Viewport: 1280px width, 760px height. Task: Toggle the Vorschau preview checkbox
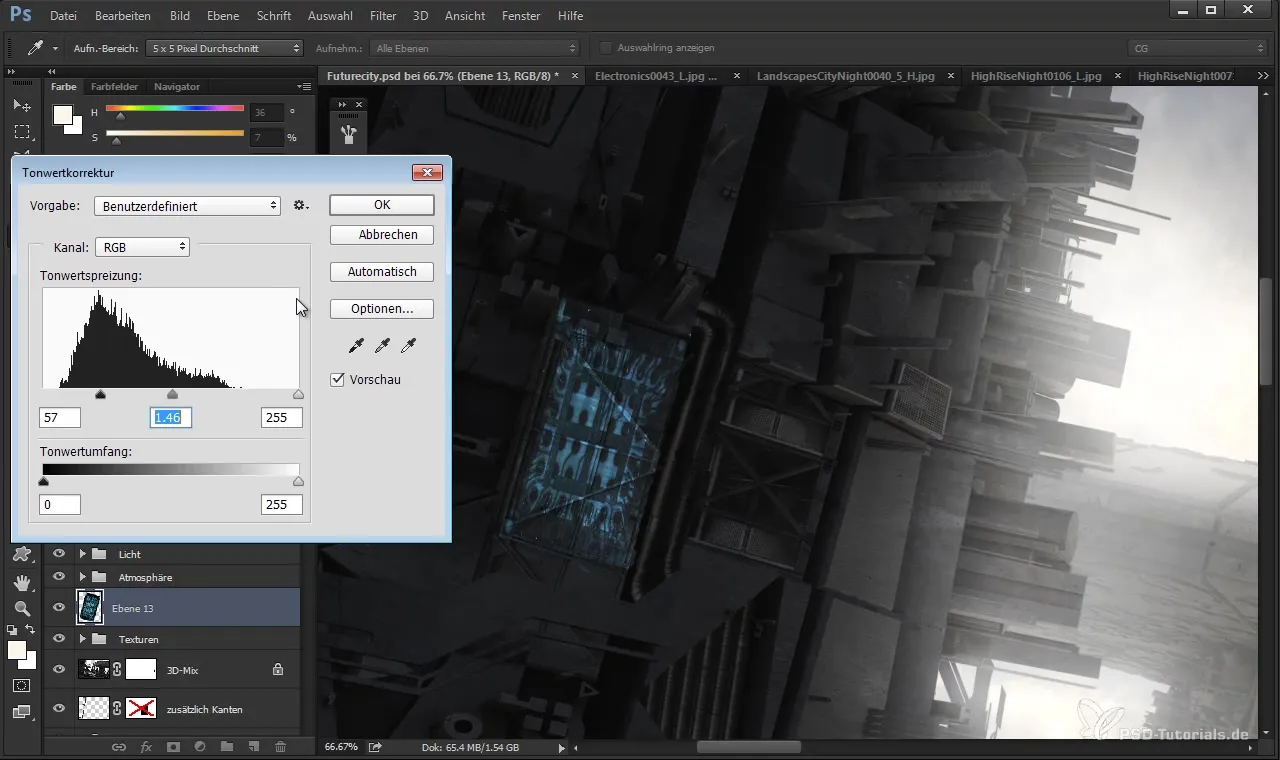[337, 380]
